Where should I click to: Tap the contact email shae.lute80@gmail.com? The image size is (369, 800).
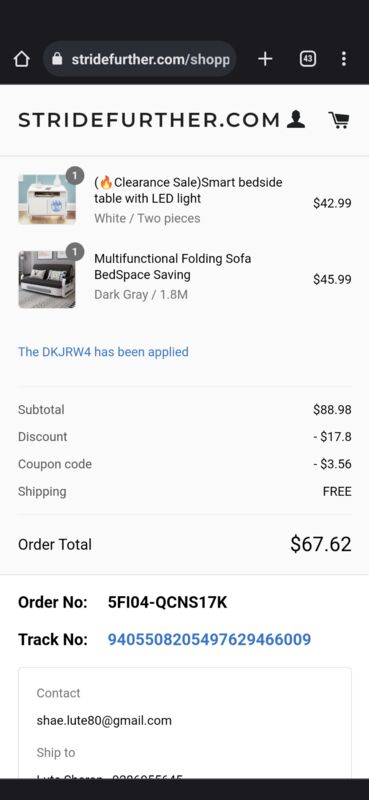[x=104, y=720]
